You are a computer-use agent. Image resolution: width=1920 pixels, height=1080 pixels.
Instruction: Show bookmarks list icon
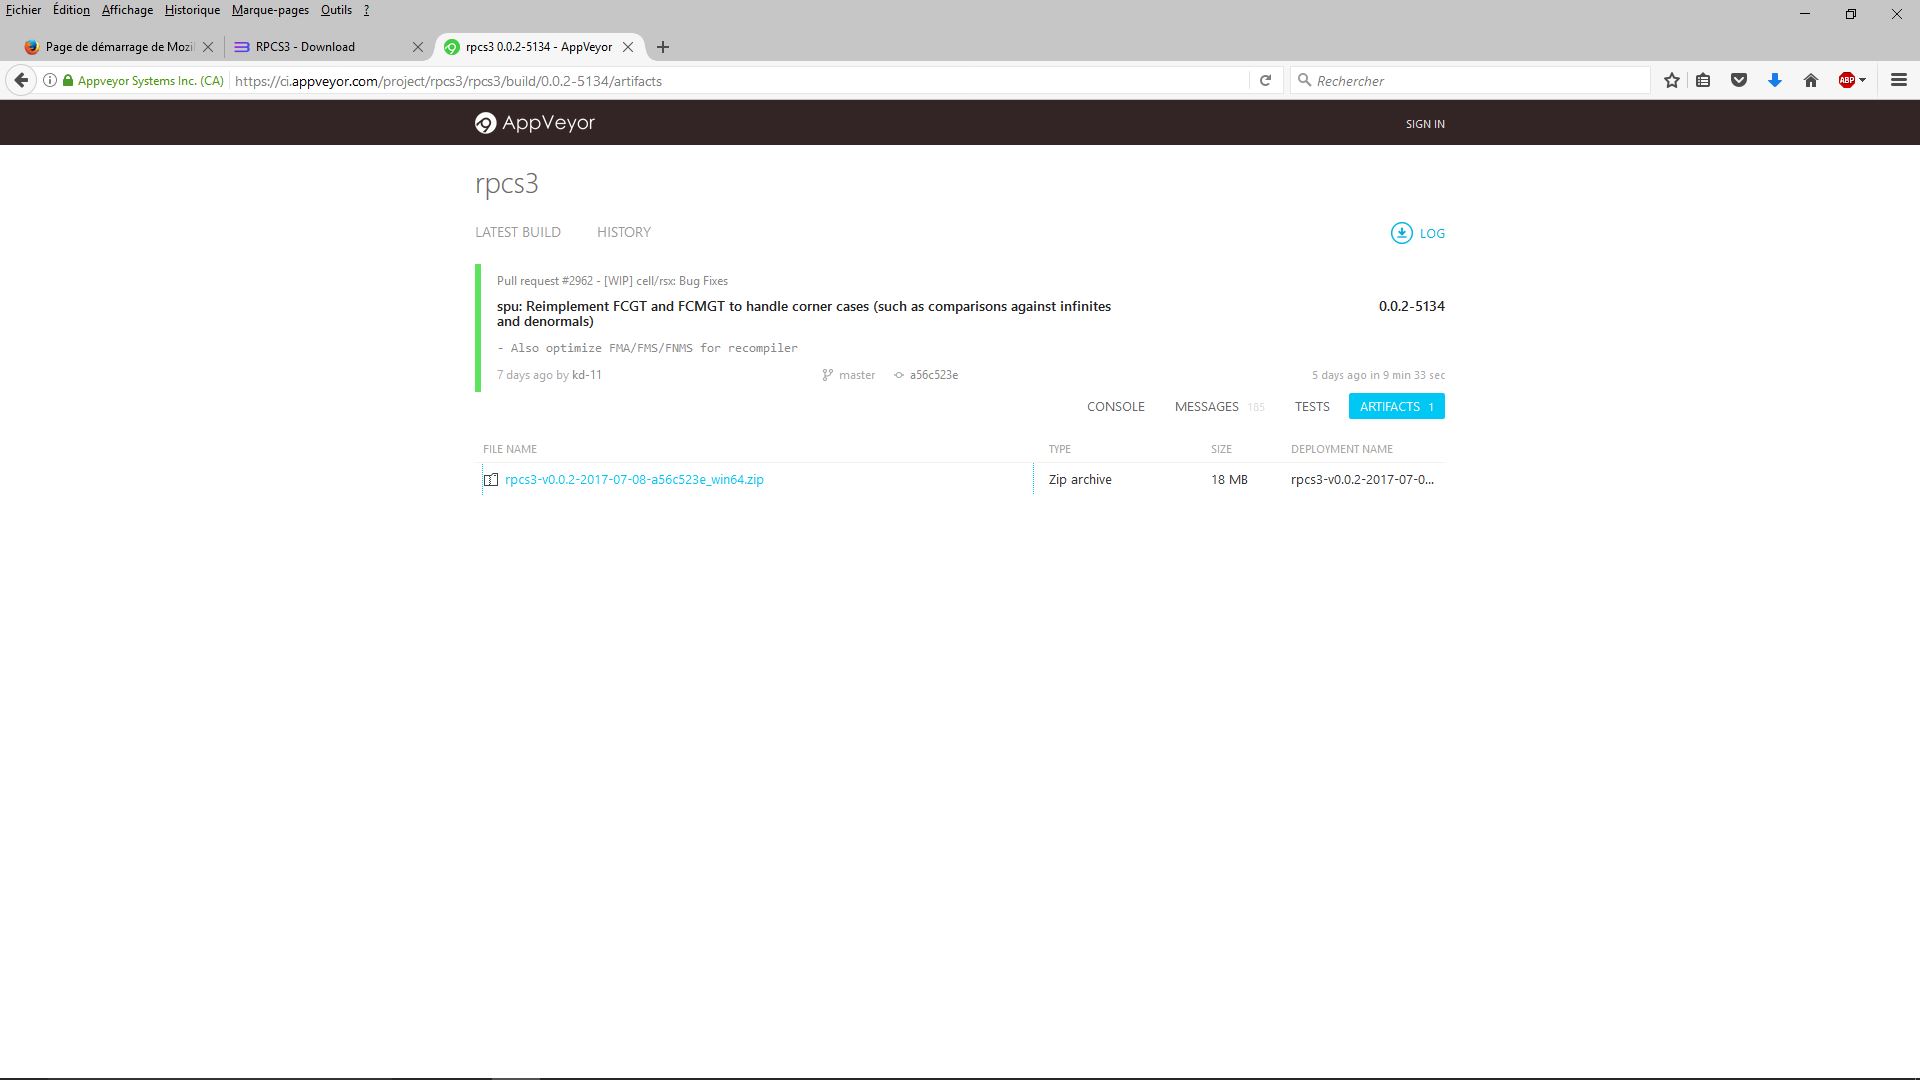pos(1703,81)
